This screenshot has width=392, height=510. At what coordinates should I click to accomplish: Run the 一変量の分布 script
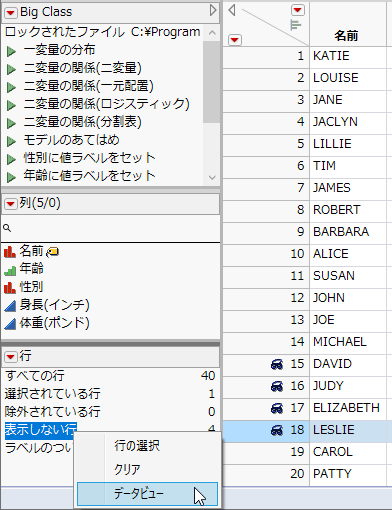[x=11, y=51]
